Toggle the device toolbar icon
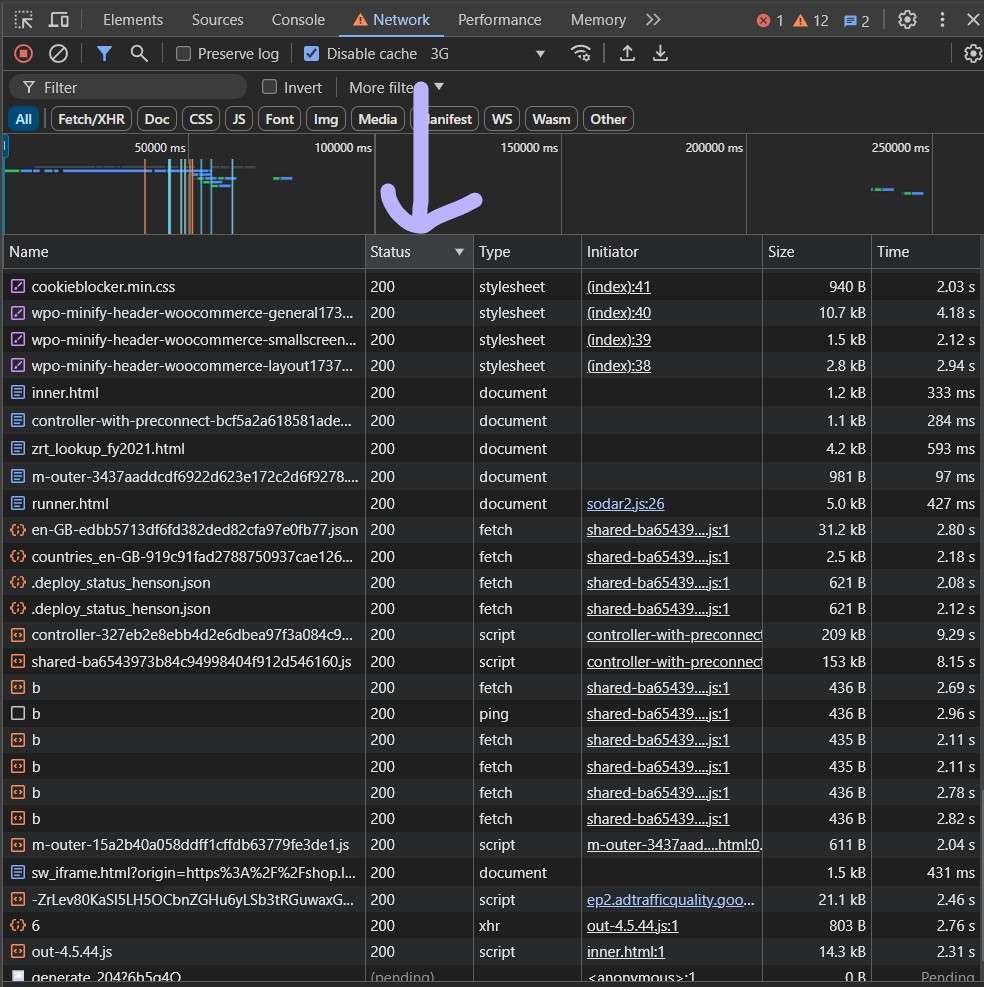Image resolution: width=984 pixels, height=987 pixels. [x=59, y=20]
